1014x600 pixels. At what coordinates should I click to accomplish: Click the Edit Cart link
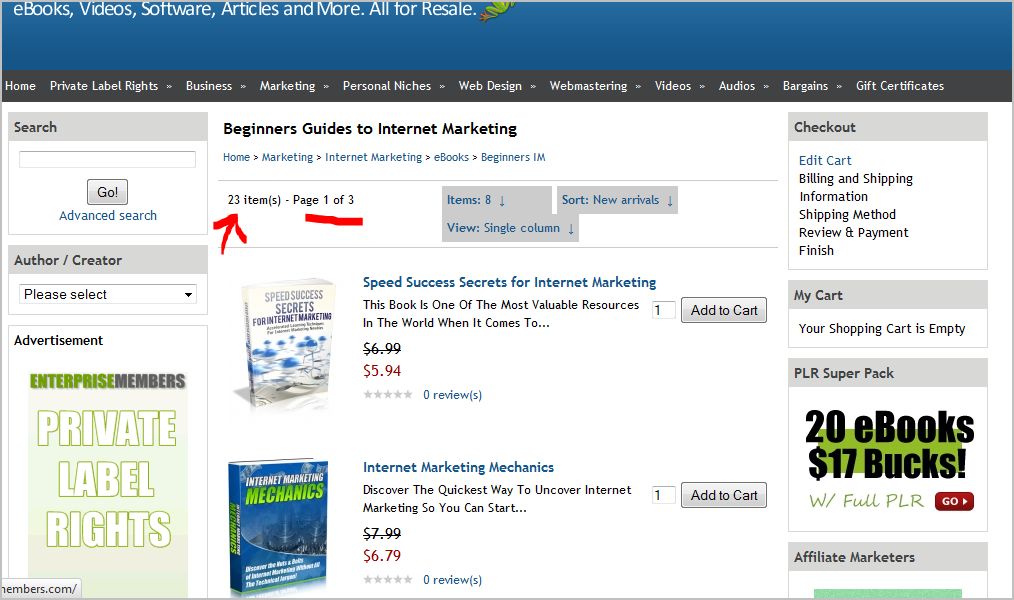point(825,160)
